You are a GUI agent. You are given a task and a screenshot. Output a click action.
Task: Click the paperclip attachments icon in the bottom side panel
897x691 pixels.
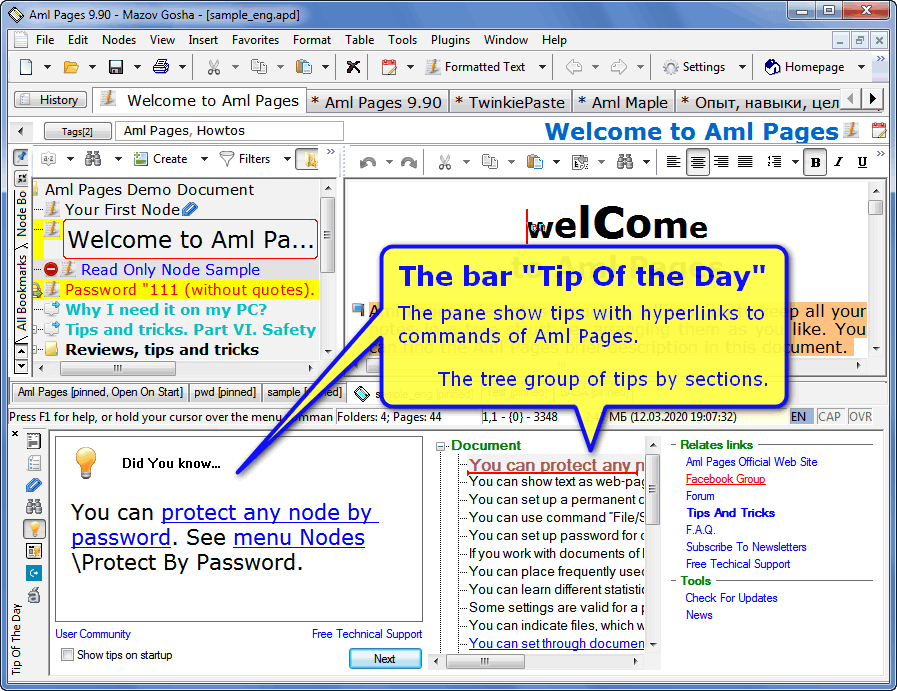point(34,485)
